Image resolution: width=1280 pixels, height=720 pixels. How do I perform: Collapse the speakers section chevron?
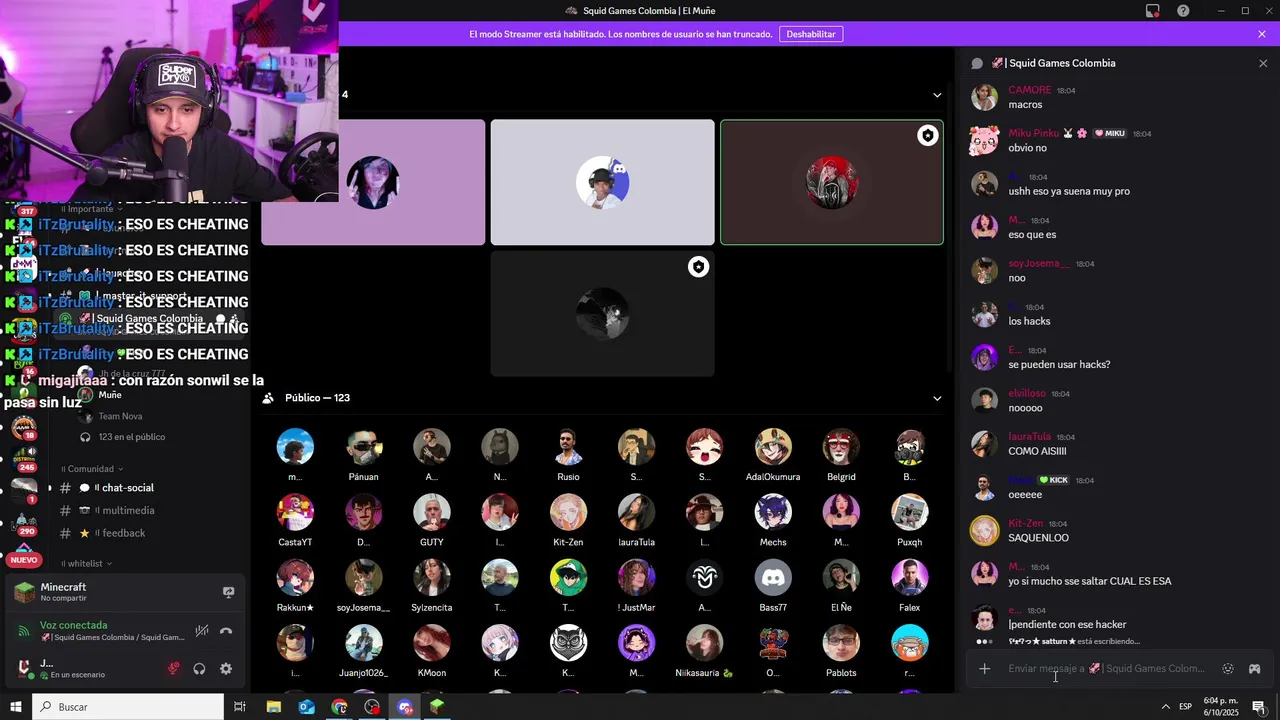(937, 95)
